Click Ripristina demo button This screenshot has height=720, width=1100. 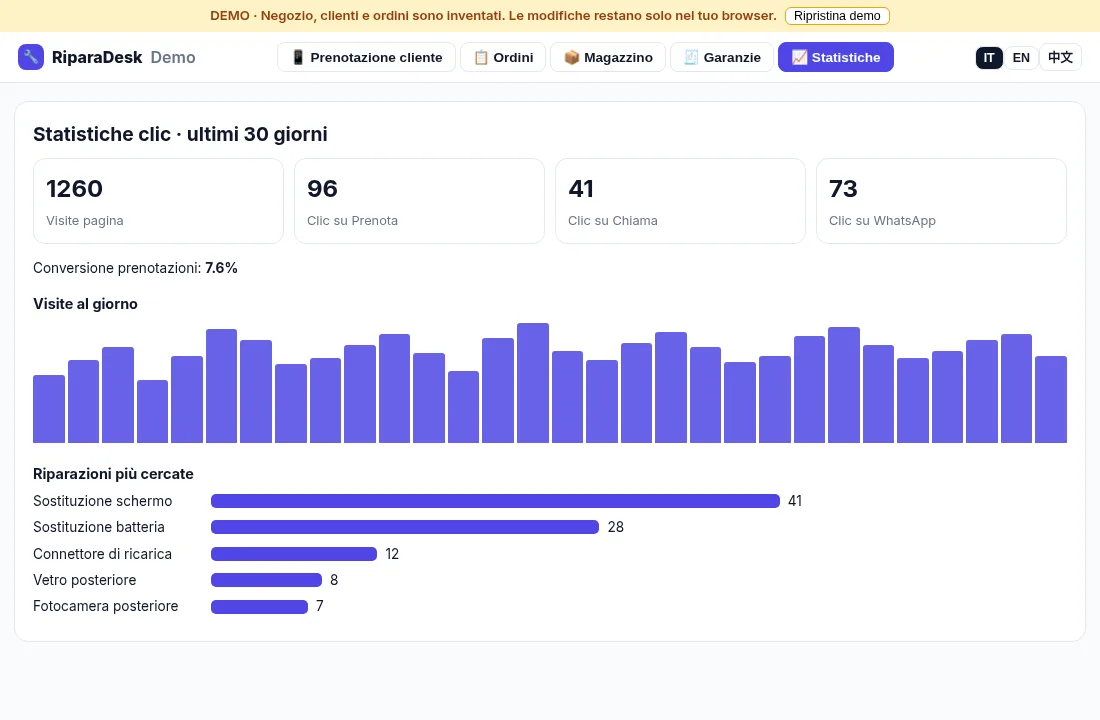837,15
